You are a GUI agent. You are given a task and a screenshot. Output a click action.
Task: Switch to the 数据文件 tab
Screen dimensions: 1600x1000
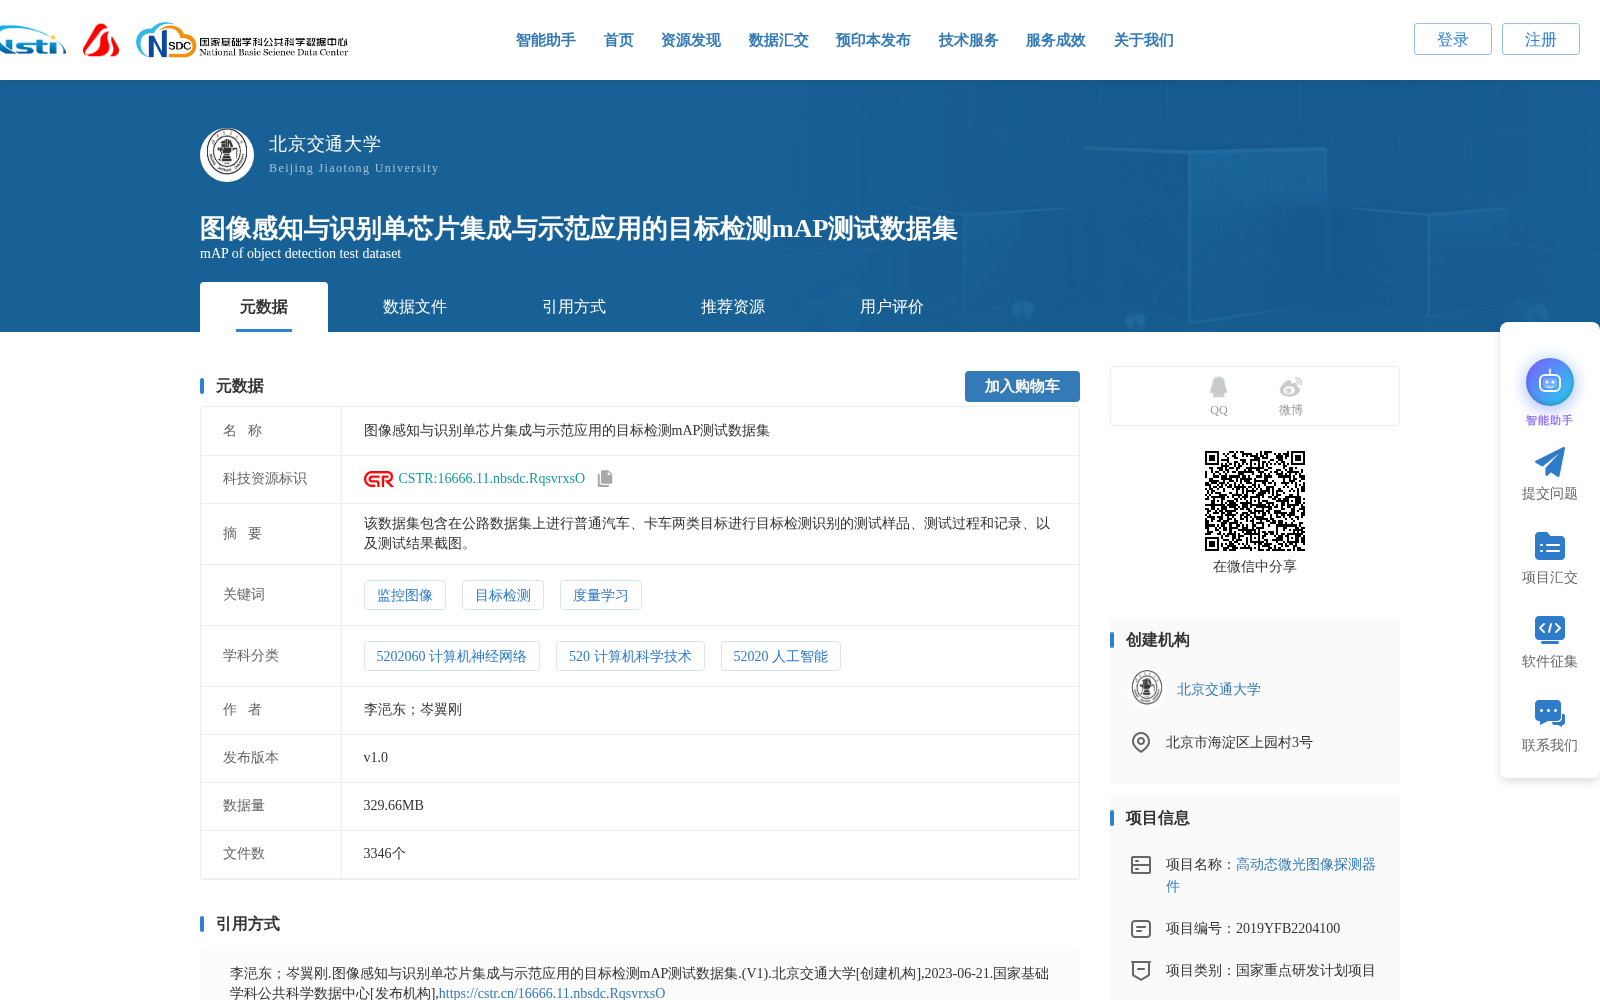click(415, 307)
